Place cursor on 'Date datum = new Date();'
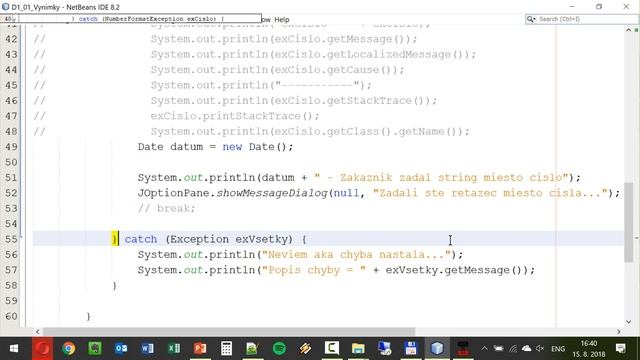Image resolution: width=640 pixels, height=360 pixels. (x=215, y=147)
